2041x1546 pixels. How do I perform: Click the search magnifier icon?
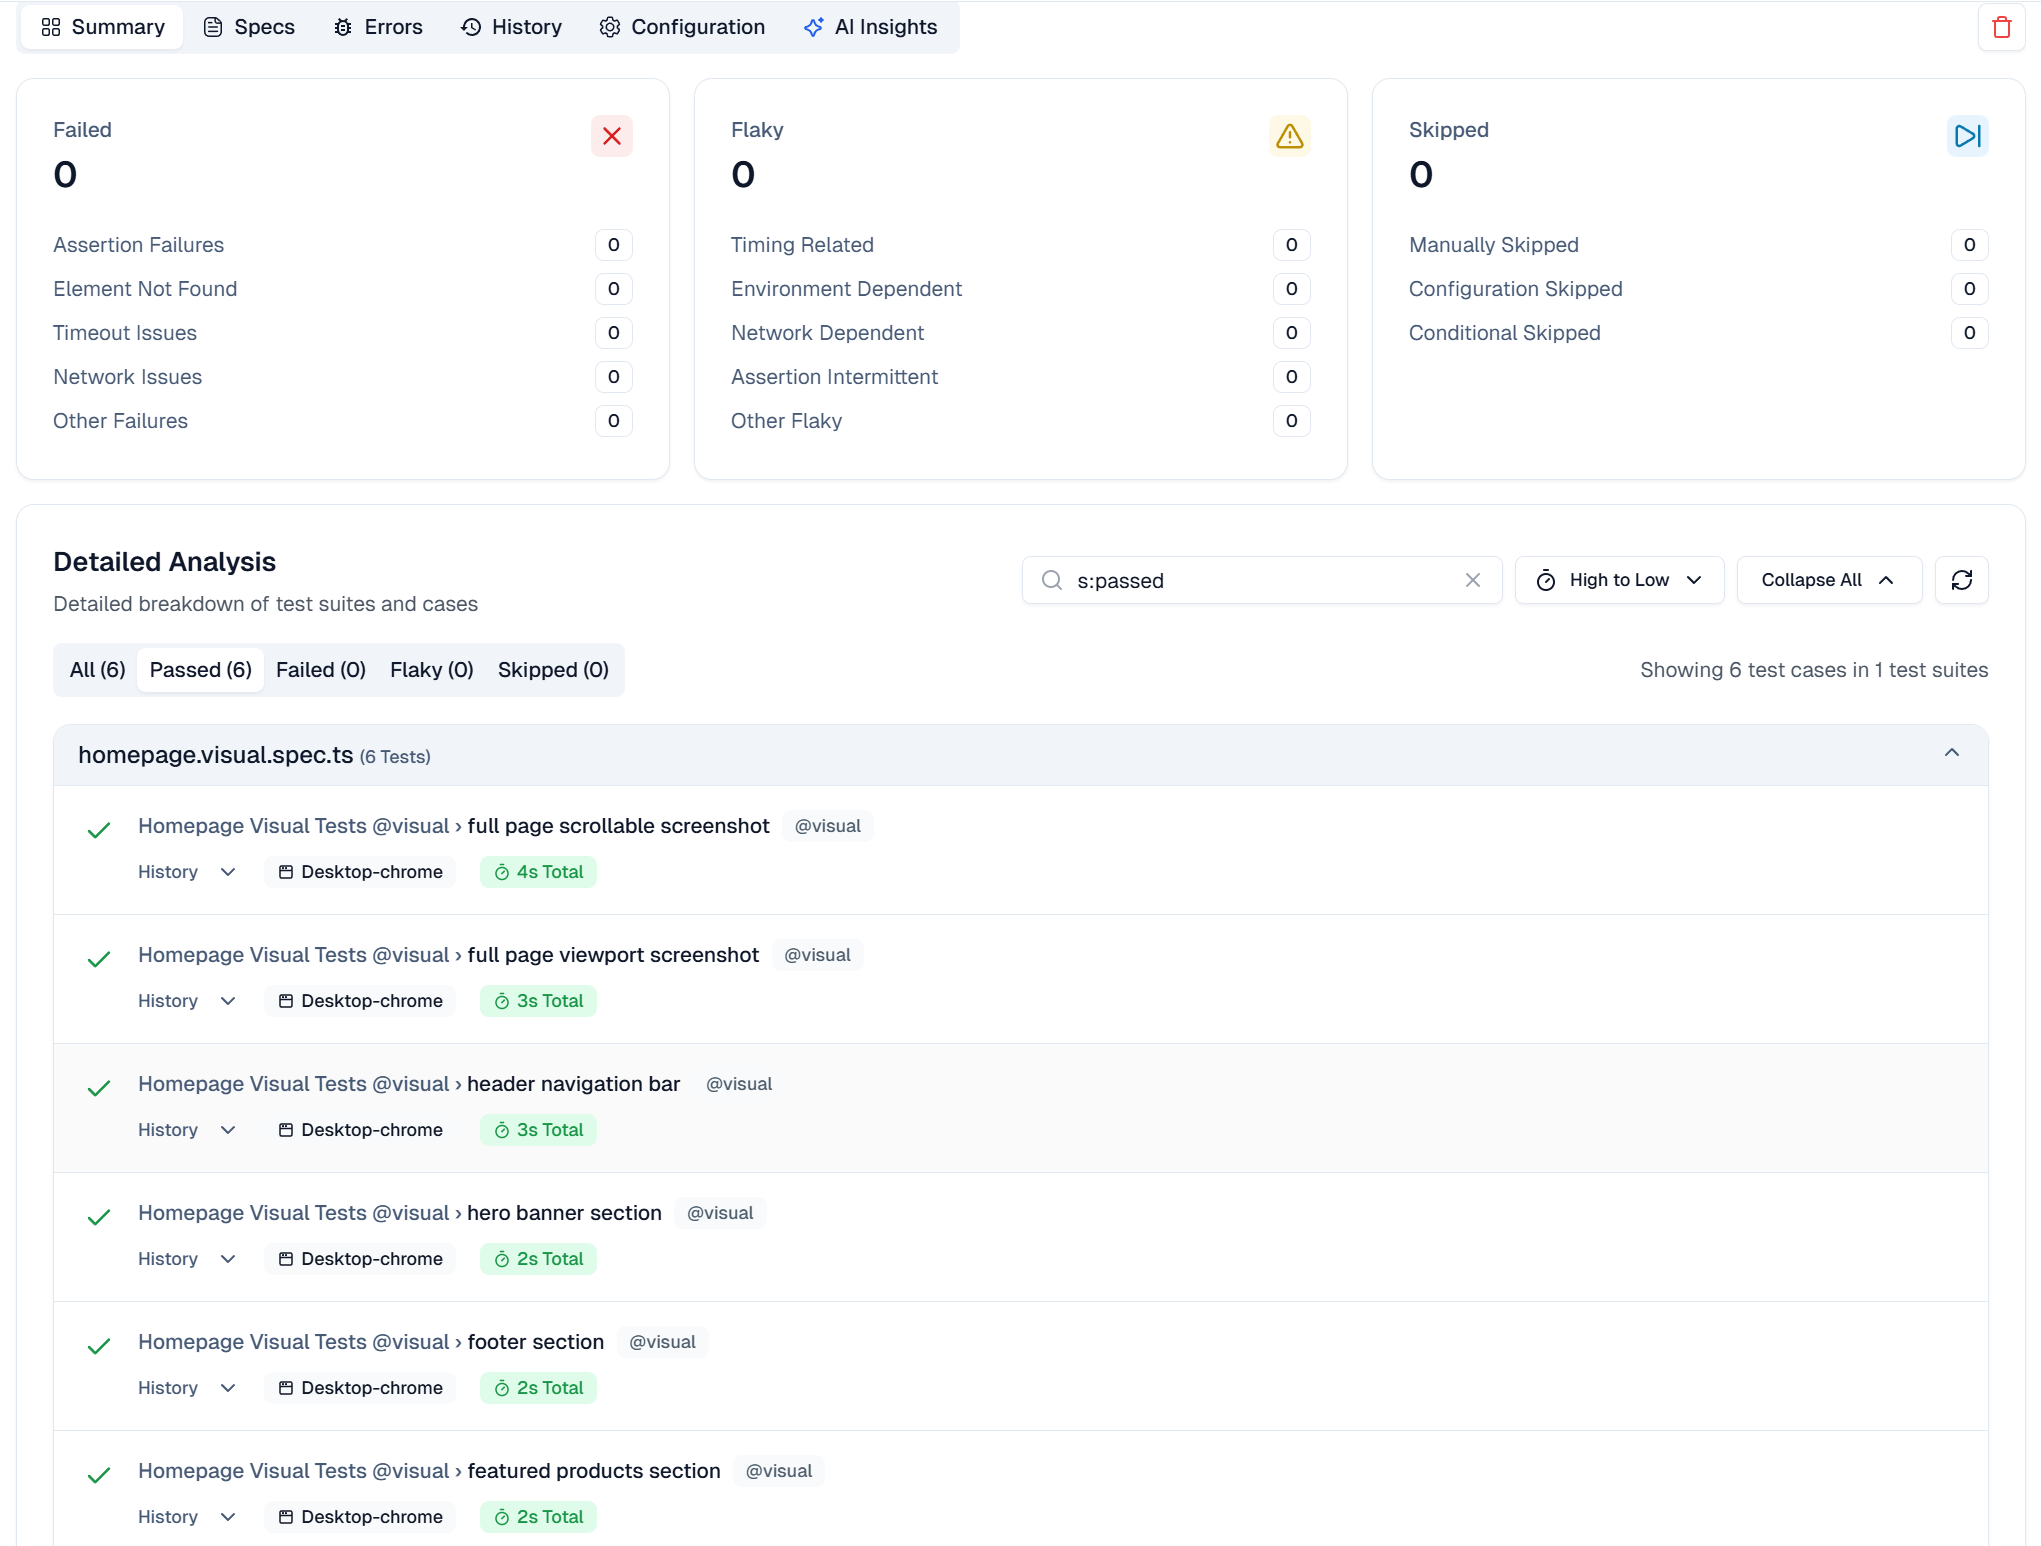[1051, 580]
